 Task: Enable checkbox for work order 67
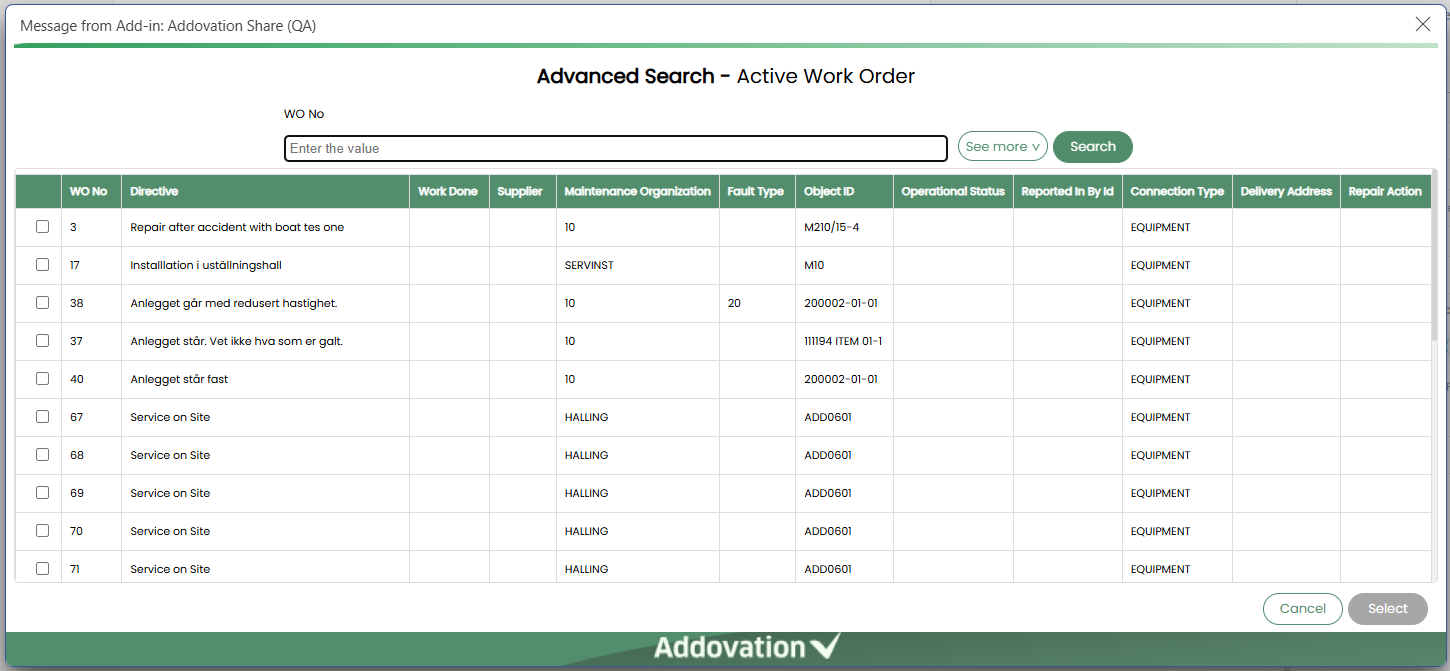click(42, 417)
